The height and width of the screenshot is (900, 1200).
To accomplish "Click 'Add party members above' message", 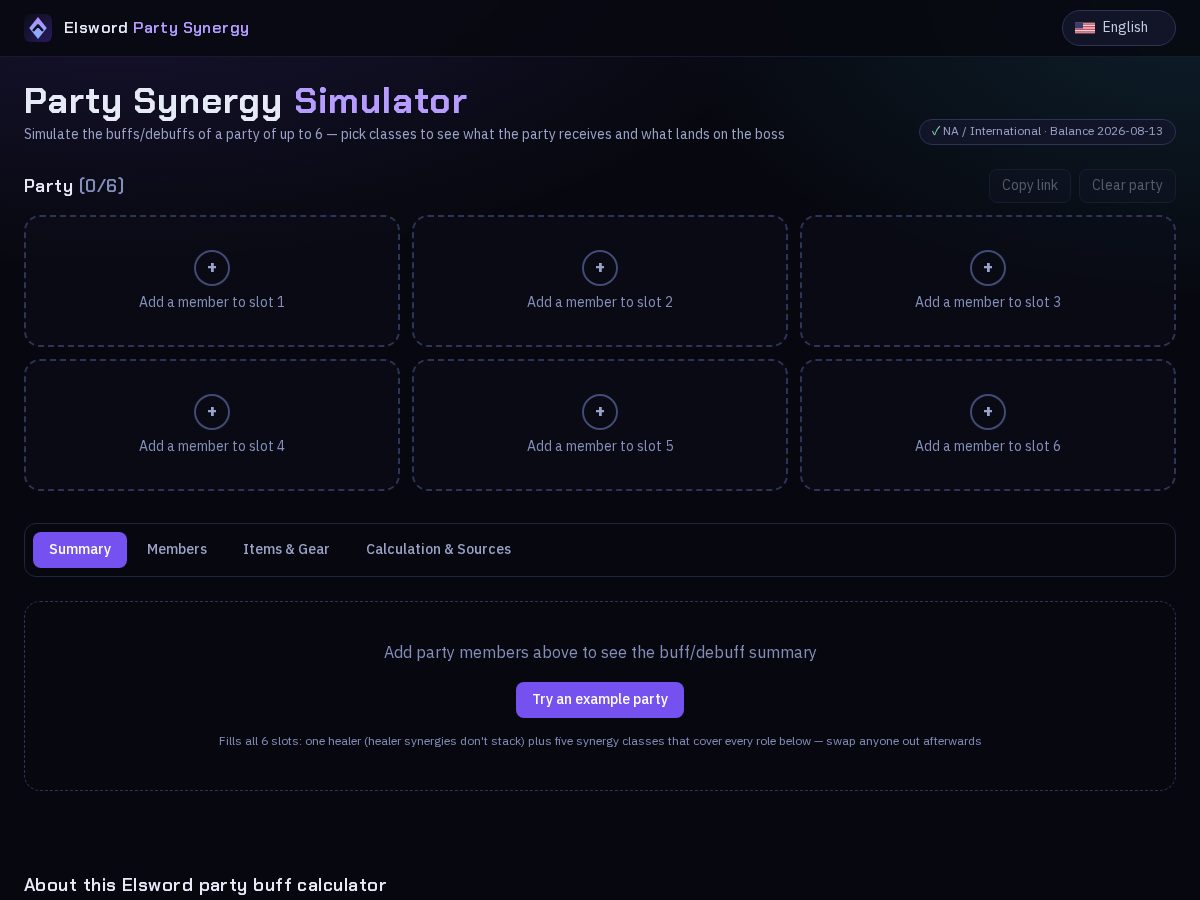I will click(x=600, y=652).
